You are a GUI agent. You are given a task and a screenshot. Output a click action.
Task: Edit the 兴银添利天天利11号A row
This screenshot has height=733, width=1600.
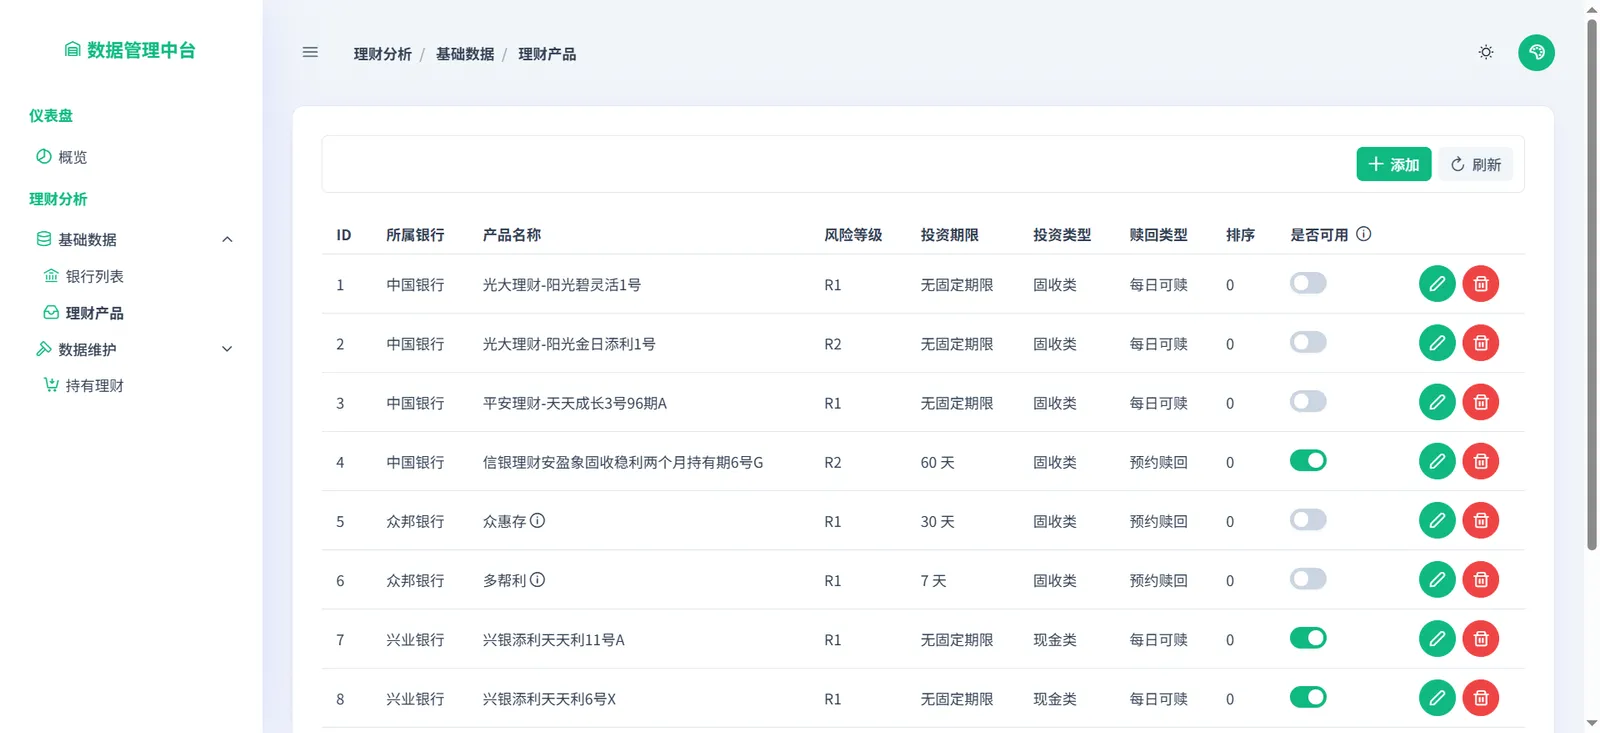[x=1437, y=638]
